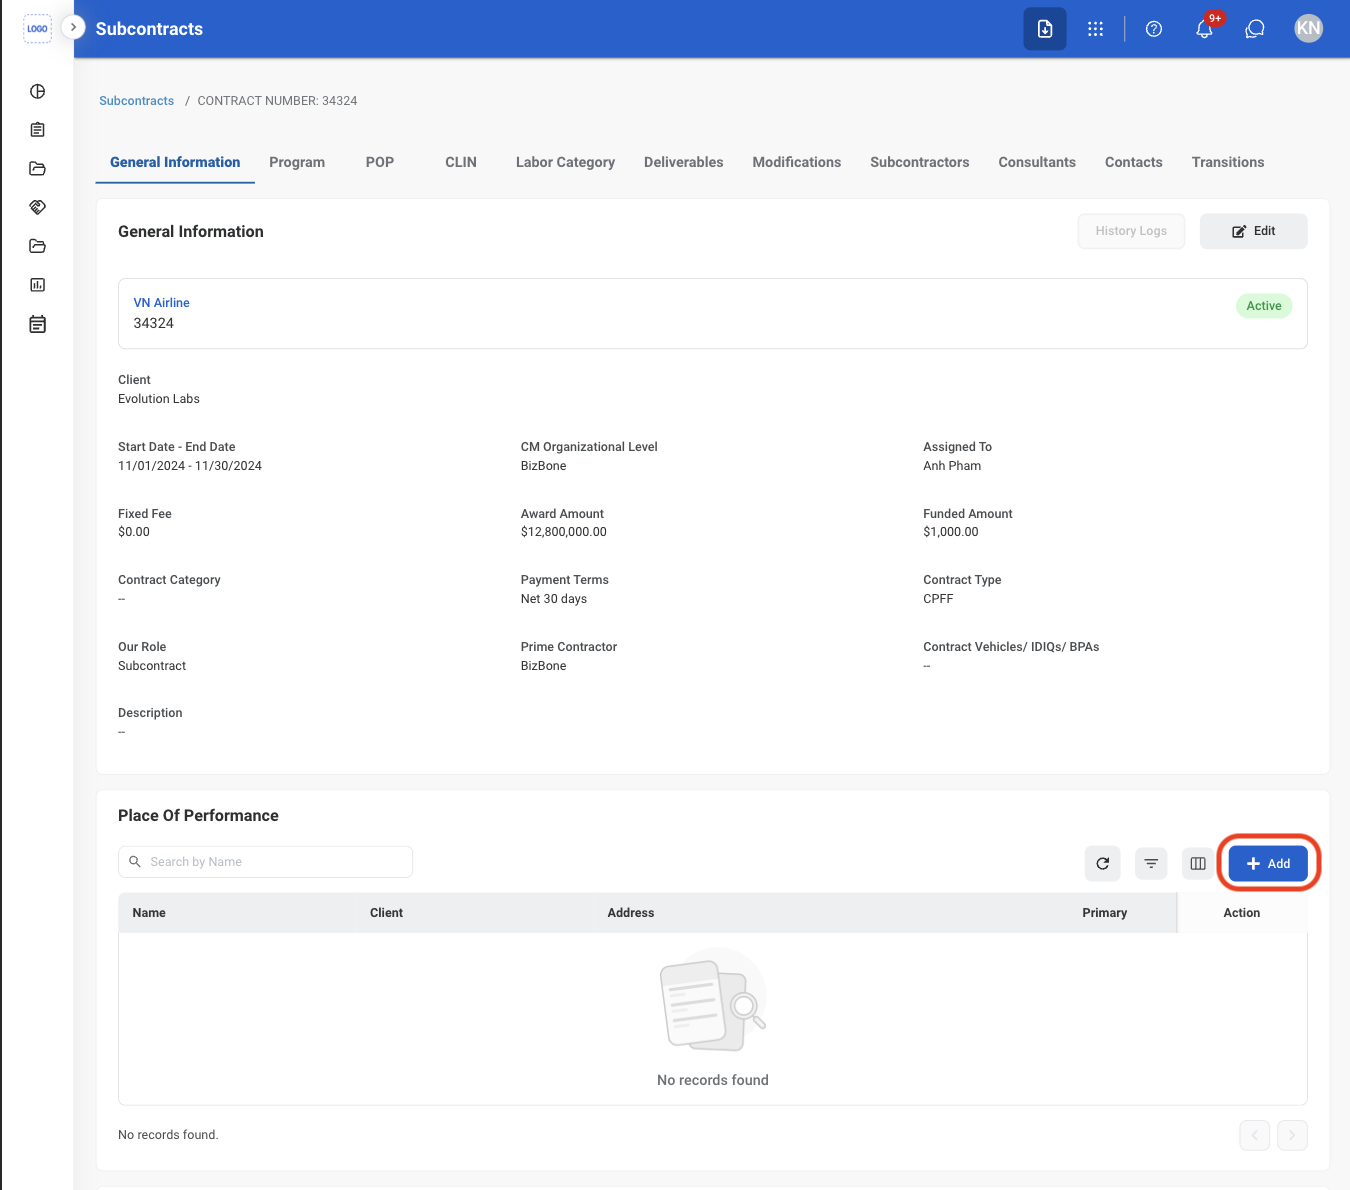Open the chat messages icon
The height and width of the screenshot is (1190, 1350).
point(1255,29)
